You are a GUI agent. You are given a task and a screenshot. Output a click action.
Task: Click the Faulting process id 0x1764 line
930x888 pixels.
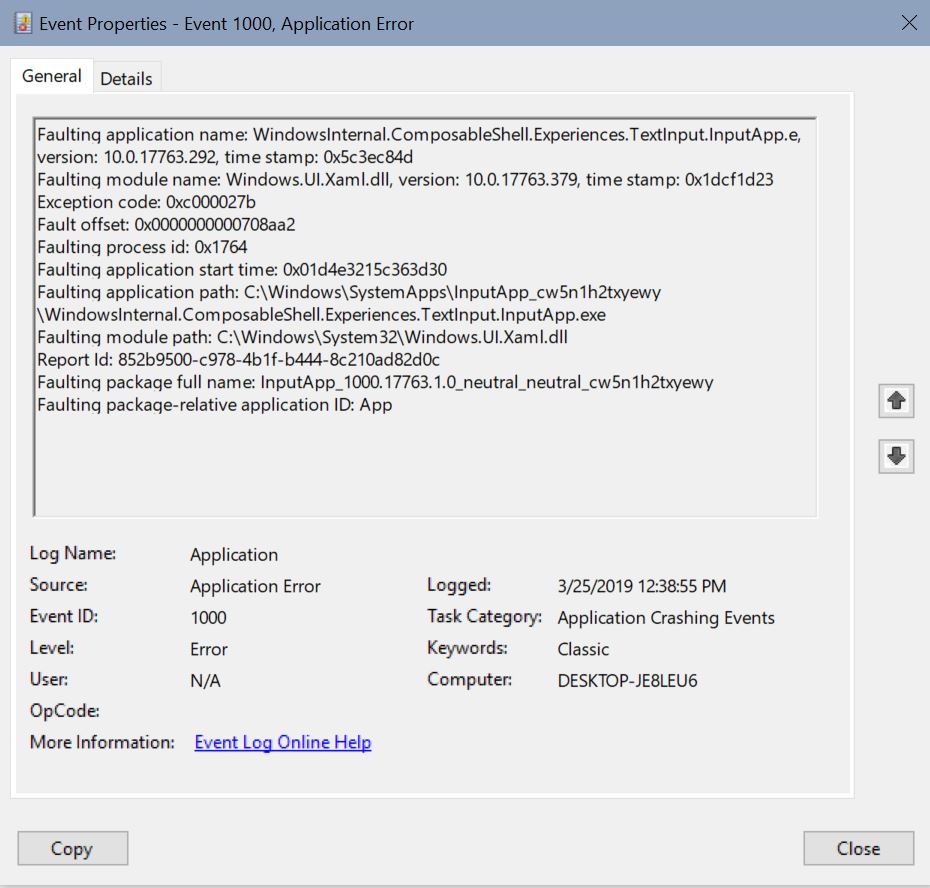click(x=142, y=247)
